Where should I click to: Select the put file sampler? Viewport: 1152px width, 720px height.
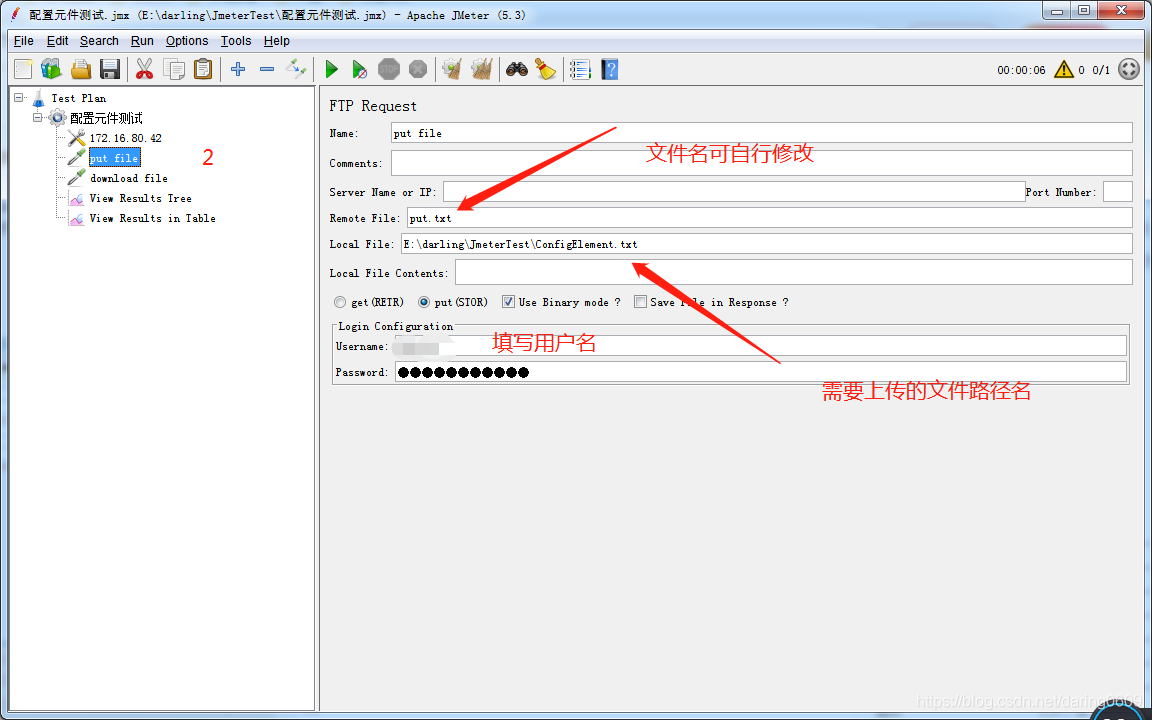[114, 158]
